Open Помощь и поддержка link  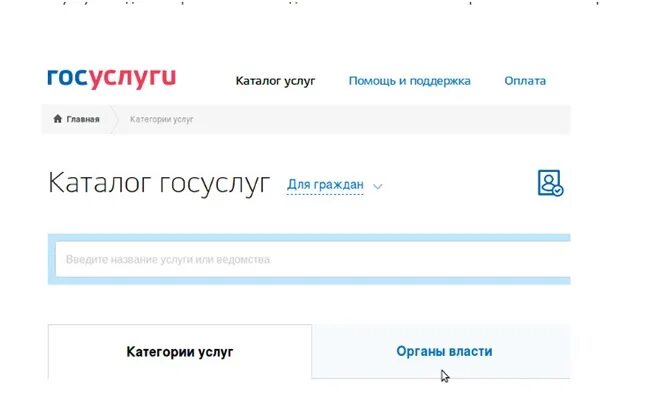pos(409,81)
